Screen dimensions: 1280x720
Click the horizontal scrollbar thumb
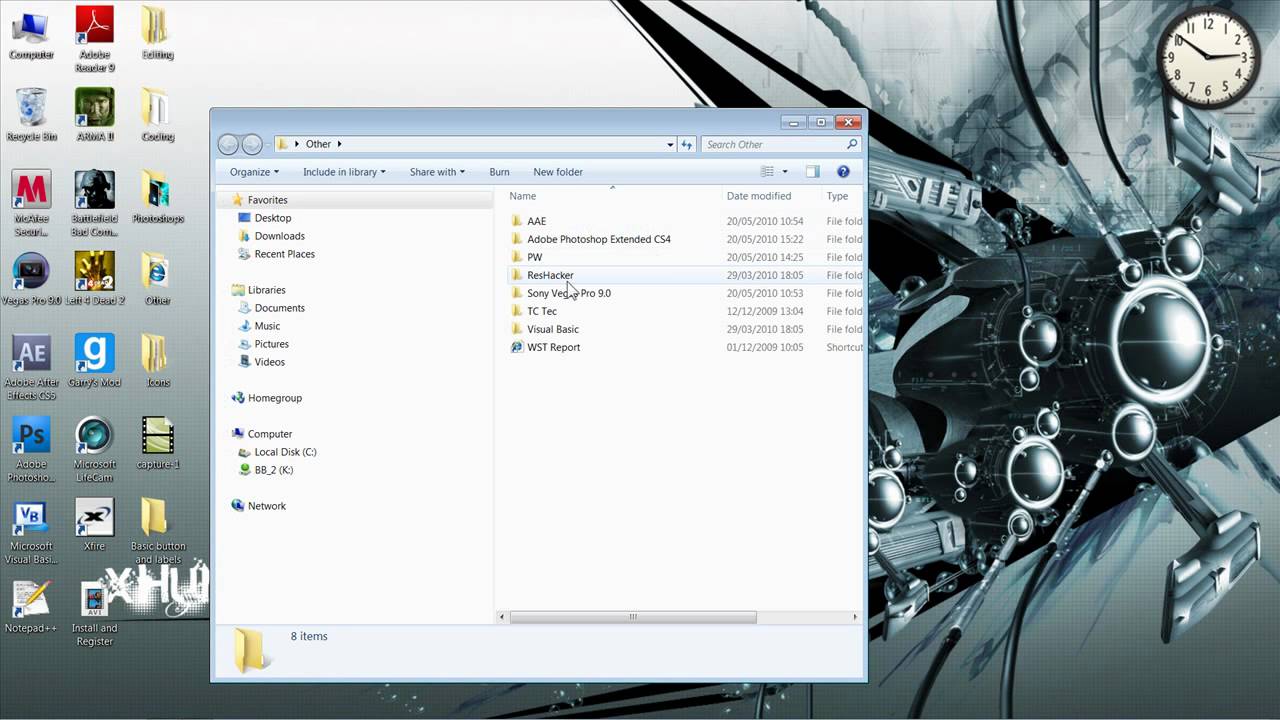[633, 617]
